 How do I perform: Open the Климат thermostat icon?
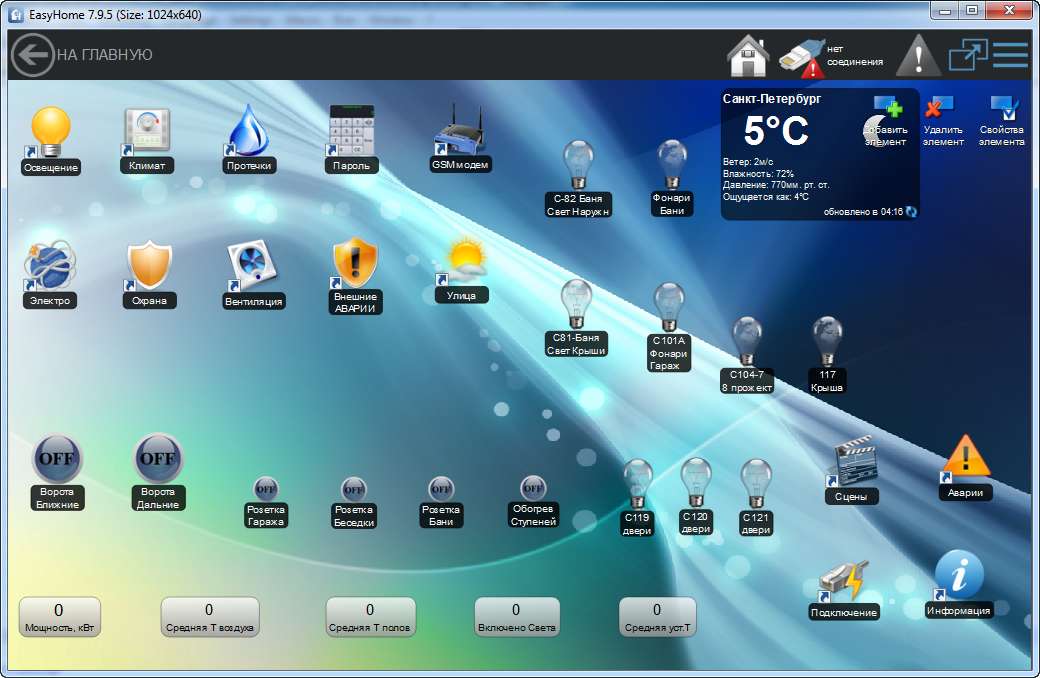(147, 131)
